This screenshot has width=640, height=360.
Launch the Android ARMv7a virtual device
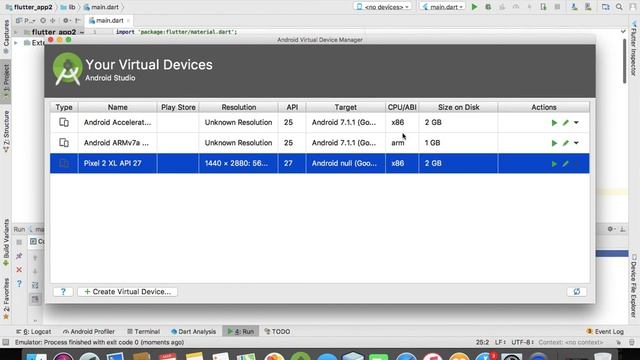[554, 143]
